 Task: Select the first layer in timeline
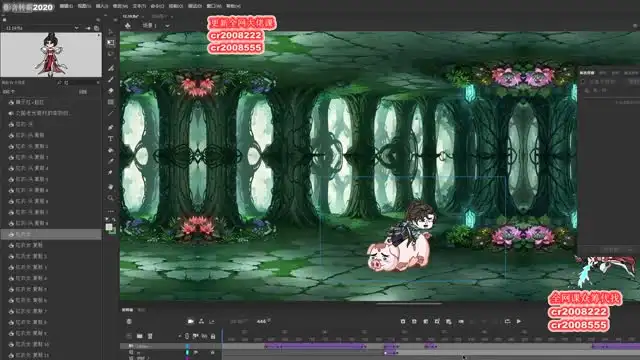pos(171,346)
